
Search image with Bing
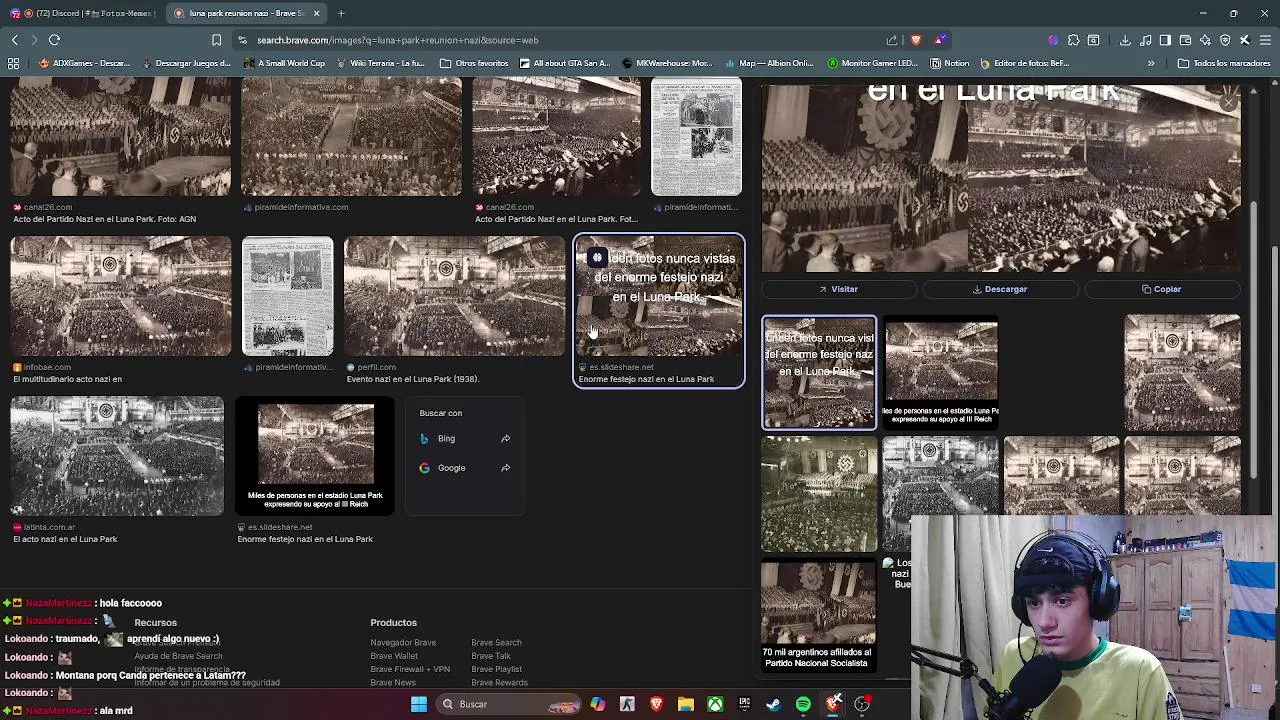(465, 438)
